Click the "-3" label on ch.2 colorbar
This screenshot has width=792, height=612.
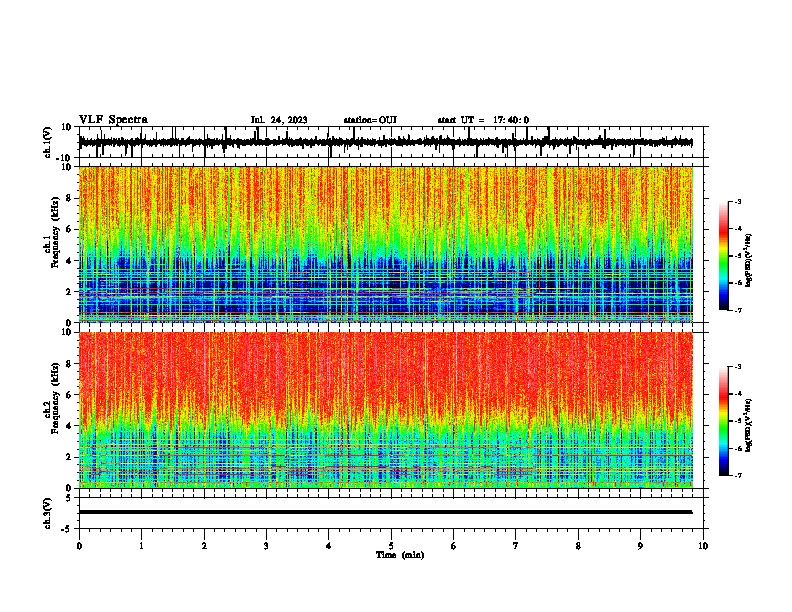pos(738,367)
